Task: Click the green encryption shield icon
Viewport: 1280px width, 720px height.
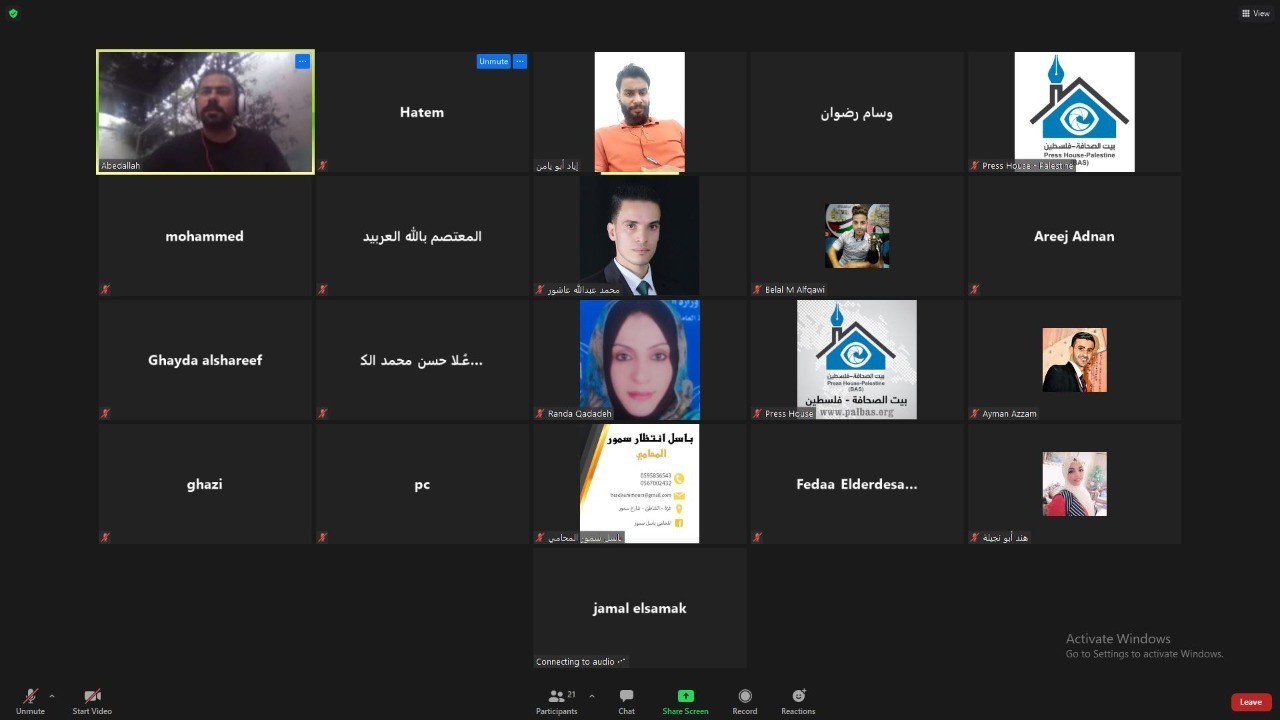Action: [13, 13]
